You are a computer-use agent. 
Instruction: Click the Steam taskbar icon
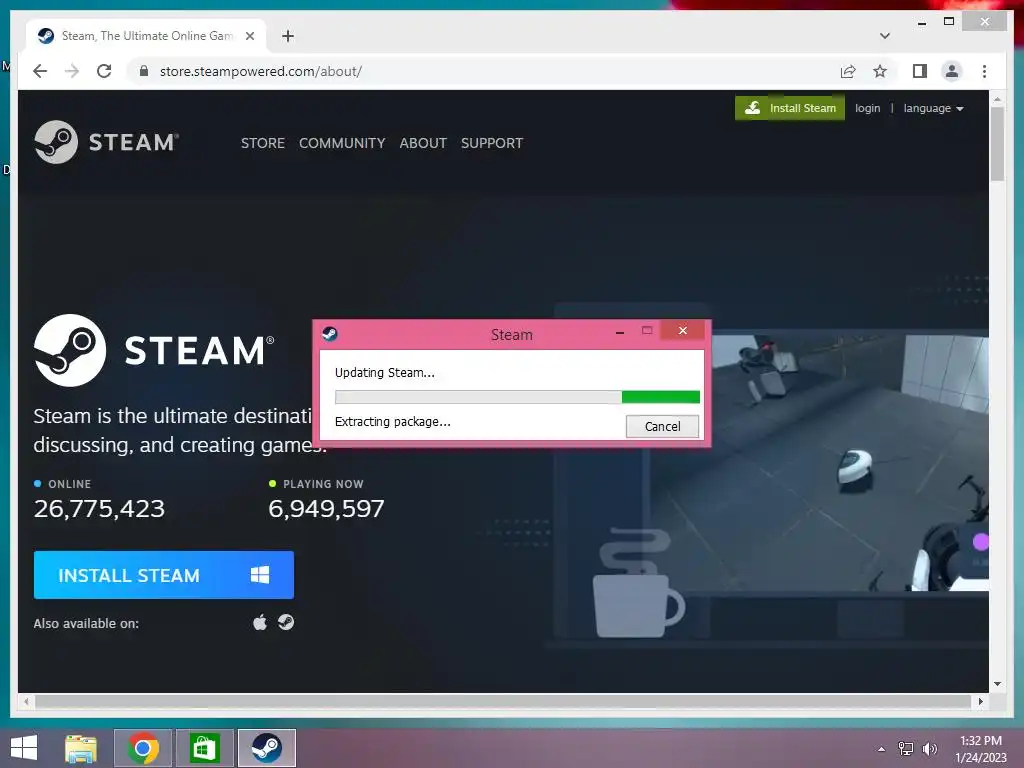click(266, 748)
